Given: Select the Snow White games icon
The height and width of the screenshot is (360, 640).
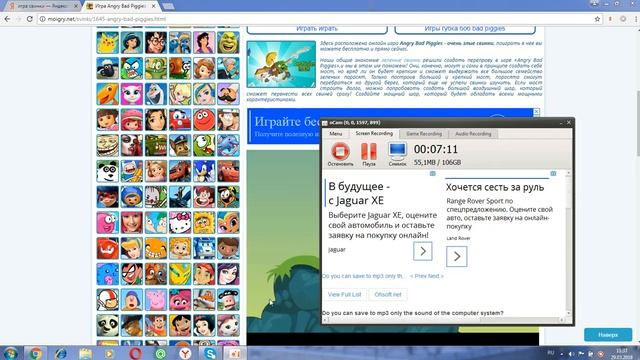Looking at the screenshot, I should [204, 325].
